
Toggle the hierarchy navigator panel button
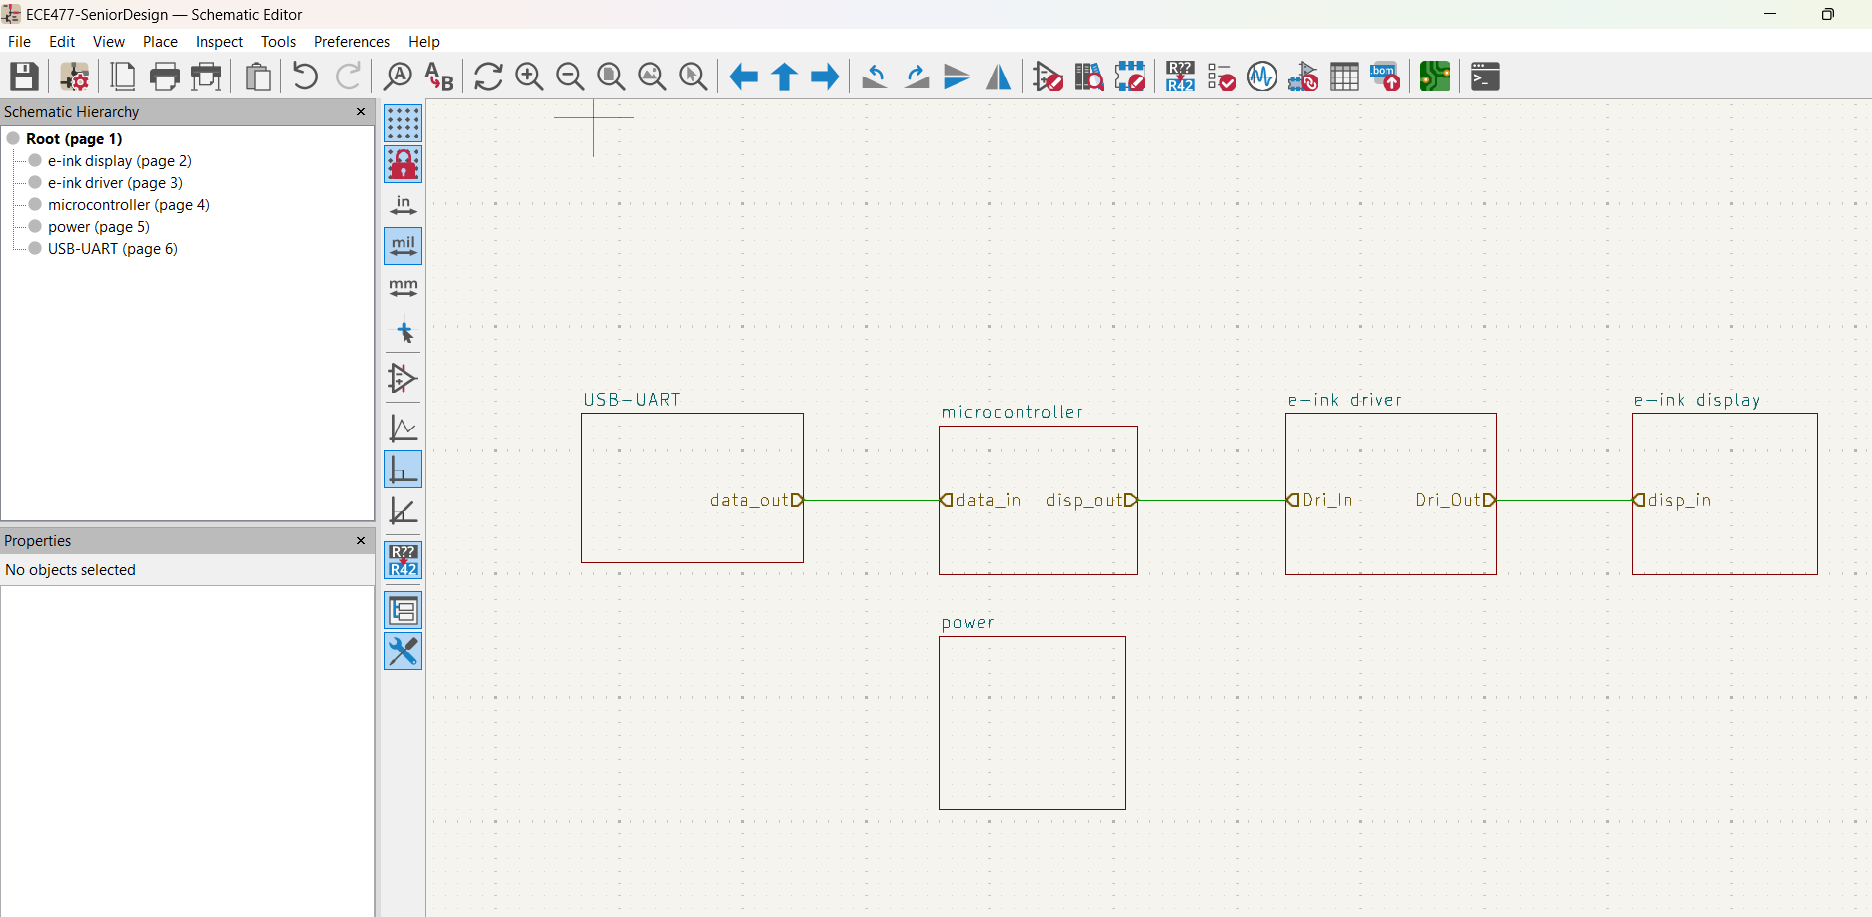tap(403, 610)
